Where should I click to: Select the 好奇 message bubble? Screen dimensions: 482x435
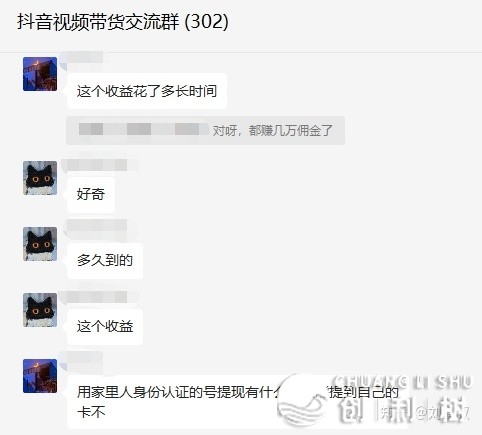[x=91, y=194]
